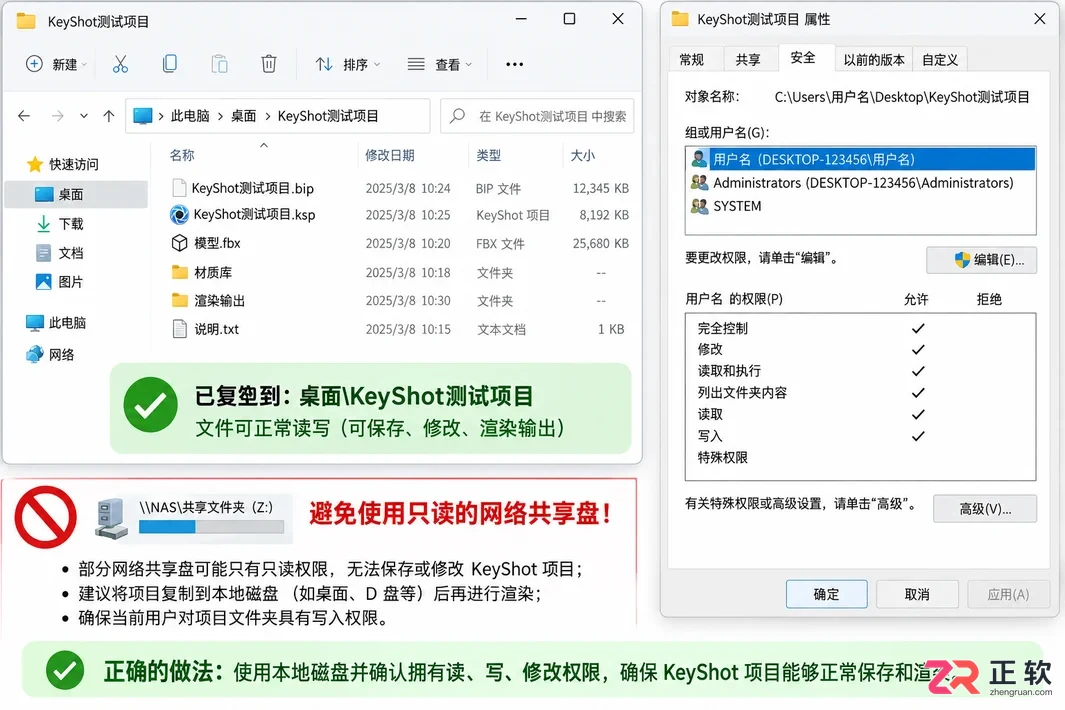Select the 材质库 folder icon
1065x710 pixels.
pyautogui.click(x=179, y=272)
